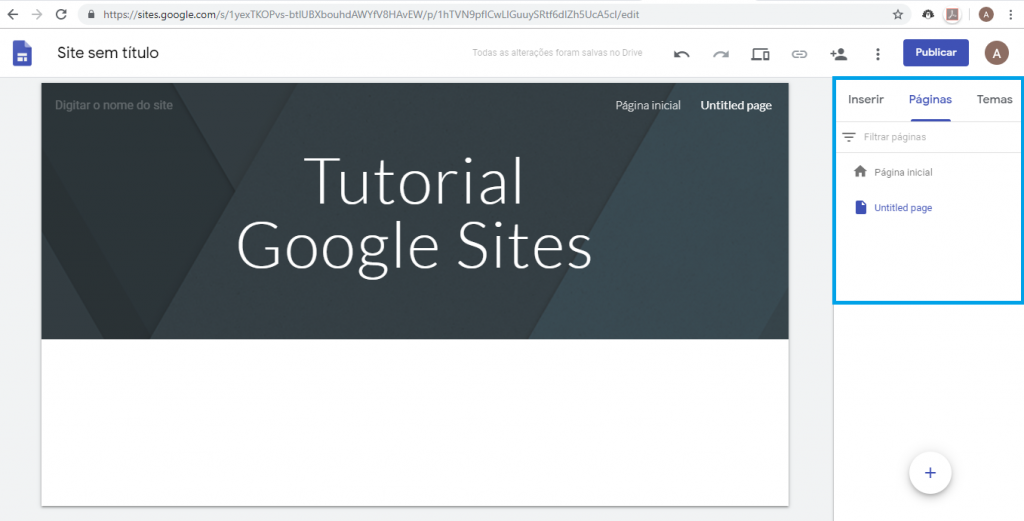This screenshot has height=521, width=1024.
Task: Click the saved-to-Drive status text
Action: pos(557,53)
